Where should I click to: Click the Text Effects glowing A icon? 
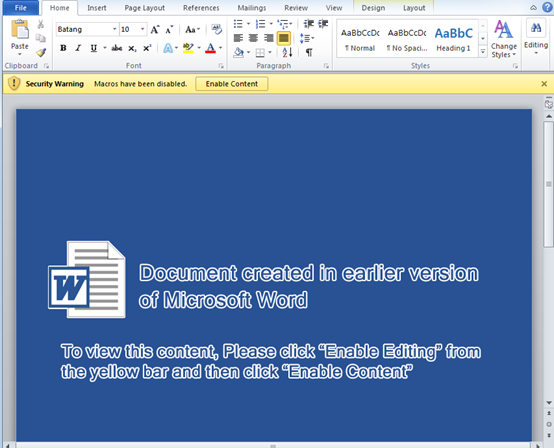click(x=168, y=48)
